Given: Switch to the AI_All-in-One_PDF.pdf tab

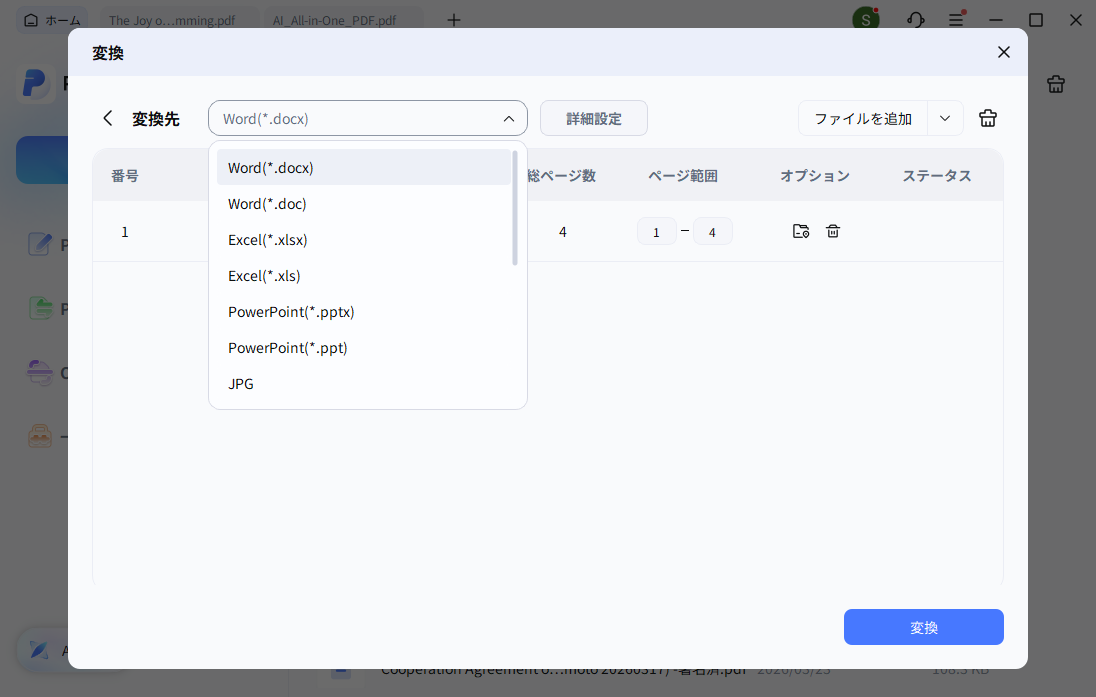Looking at the screenshot, I should [x=333, y=20].
